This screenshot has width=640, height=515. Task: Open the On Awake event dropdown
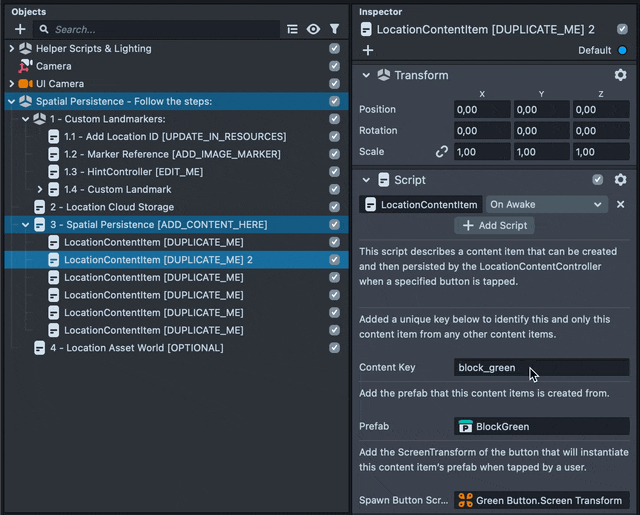point(546,204)
